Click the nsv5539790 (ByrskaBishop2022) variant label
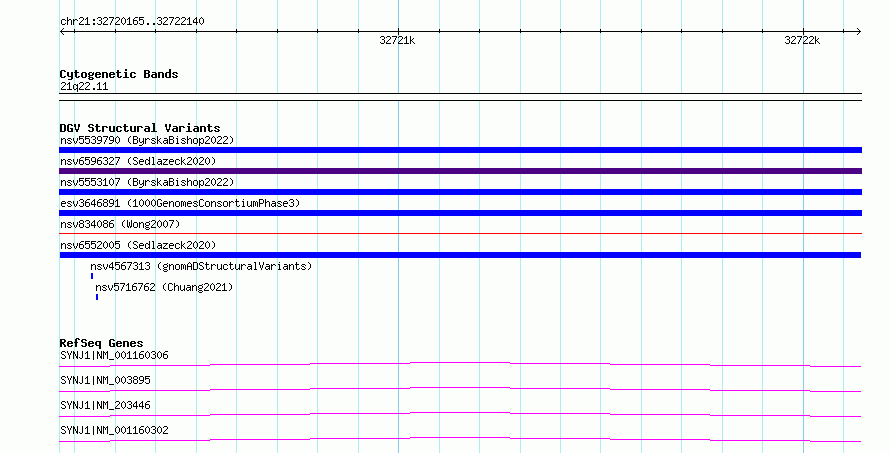 [147, 140]
